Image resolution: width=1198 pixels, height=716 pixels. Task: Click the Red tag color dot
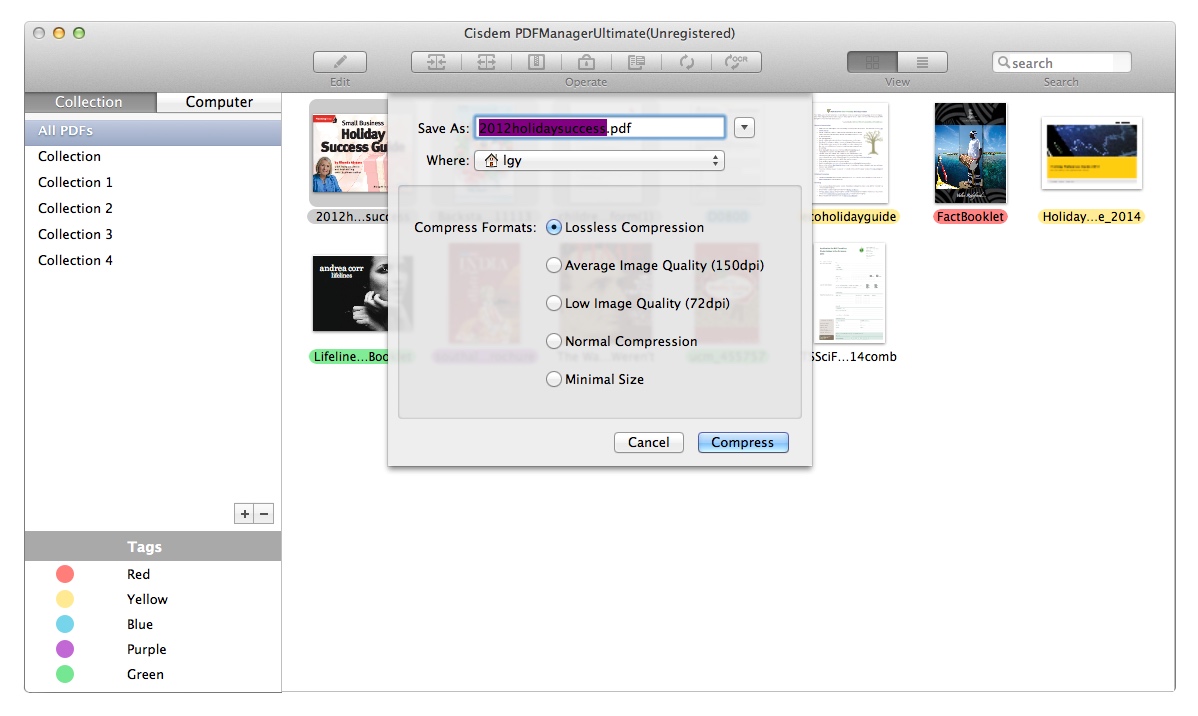click(65, 574)
